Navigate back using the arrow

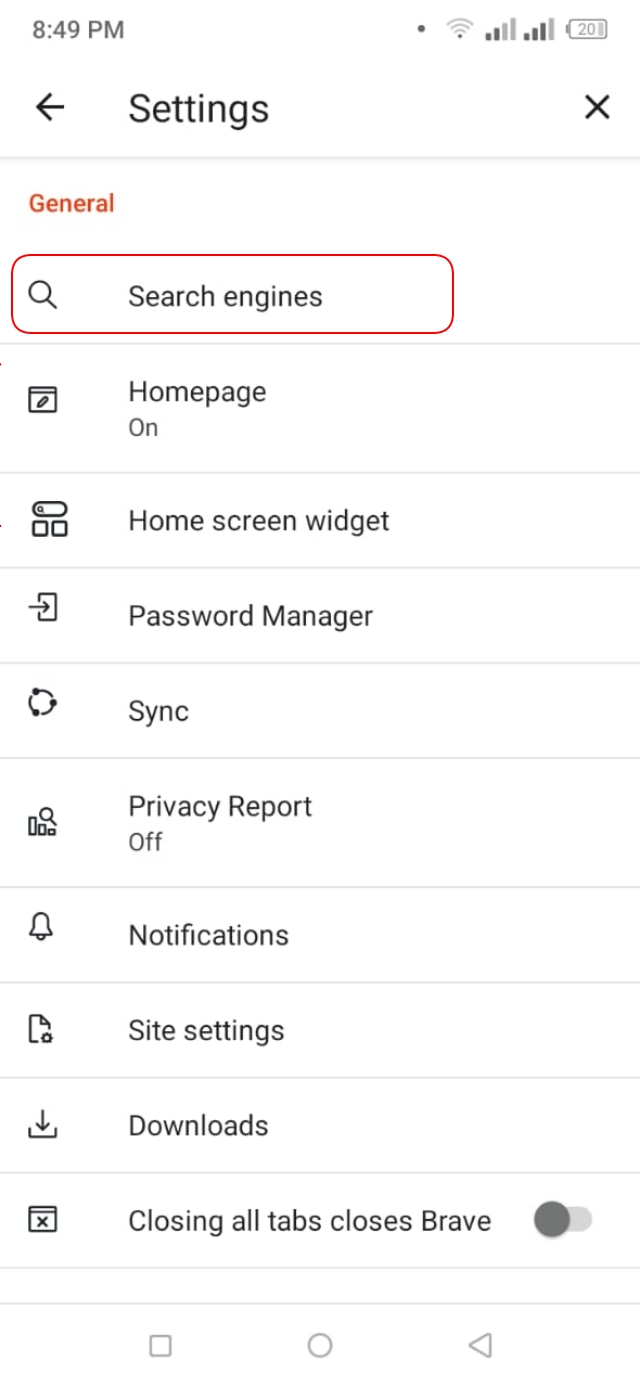tap(49, 107)
